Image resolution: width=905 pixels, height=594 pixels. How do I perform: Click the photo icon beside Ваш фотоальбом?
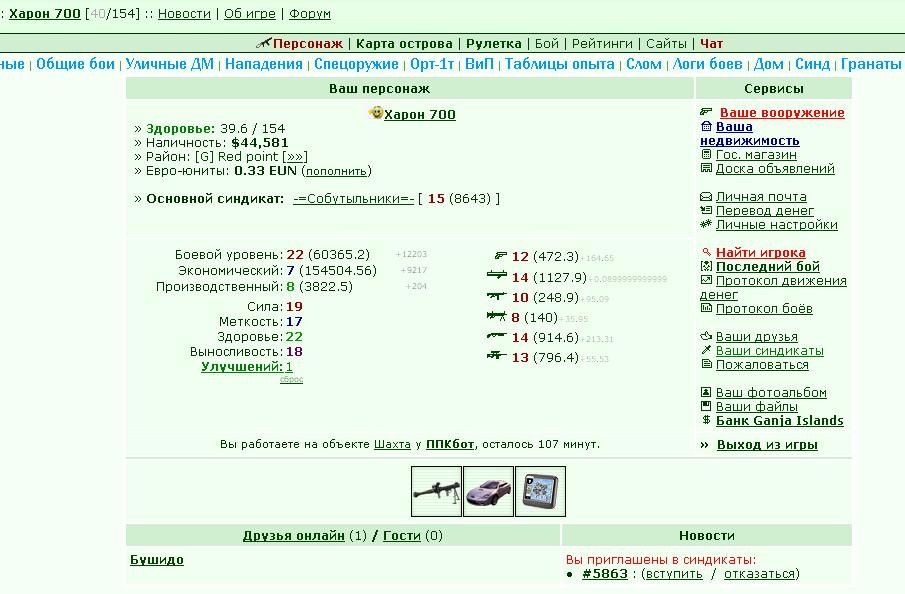tap(706, 392)
